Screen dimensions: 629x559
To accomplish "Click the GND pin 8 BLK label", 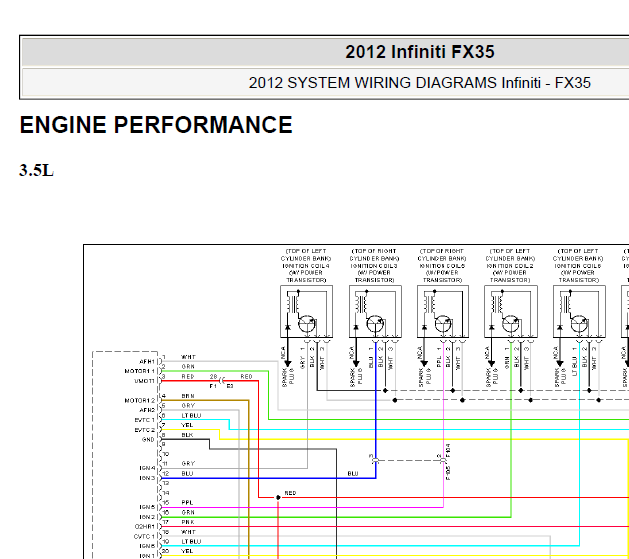I will point(187,435).
